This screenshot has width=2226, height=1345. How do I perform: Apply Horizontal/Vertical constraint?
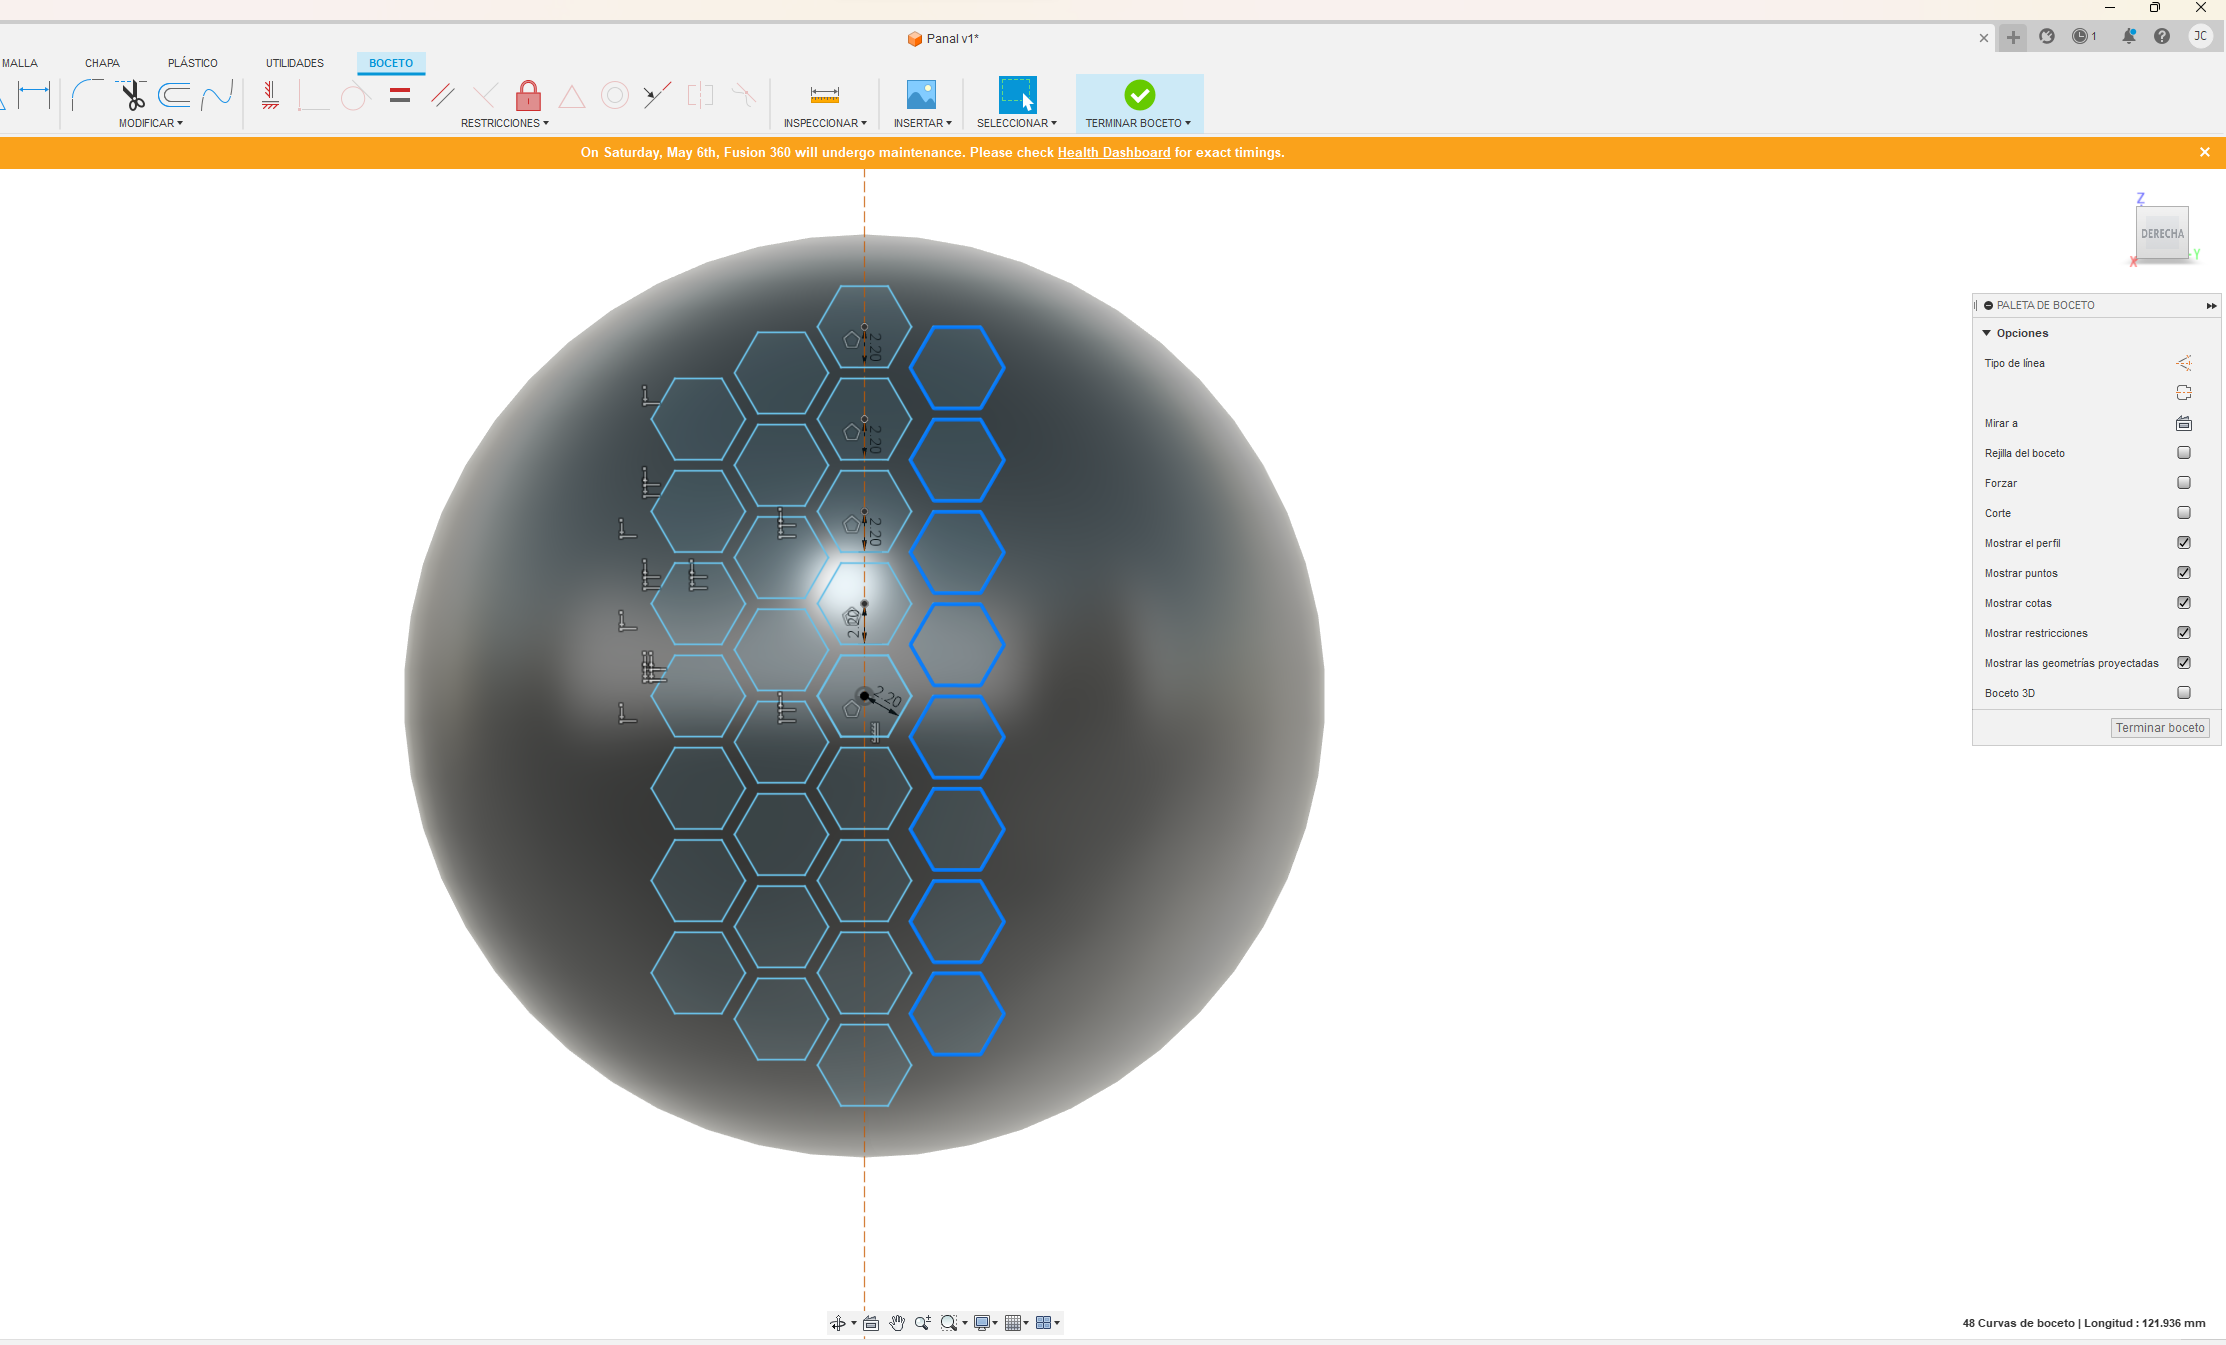[x=270, y=95]
